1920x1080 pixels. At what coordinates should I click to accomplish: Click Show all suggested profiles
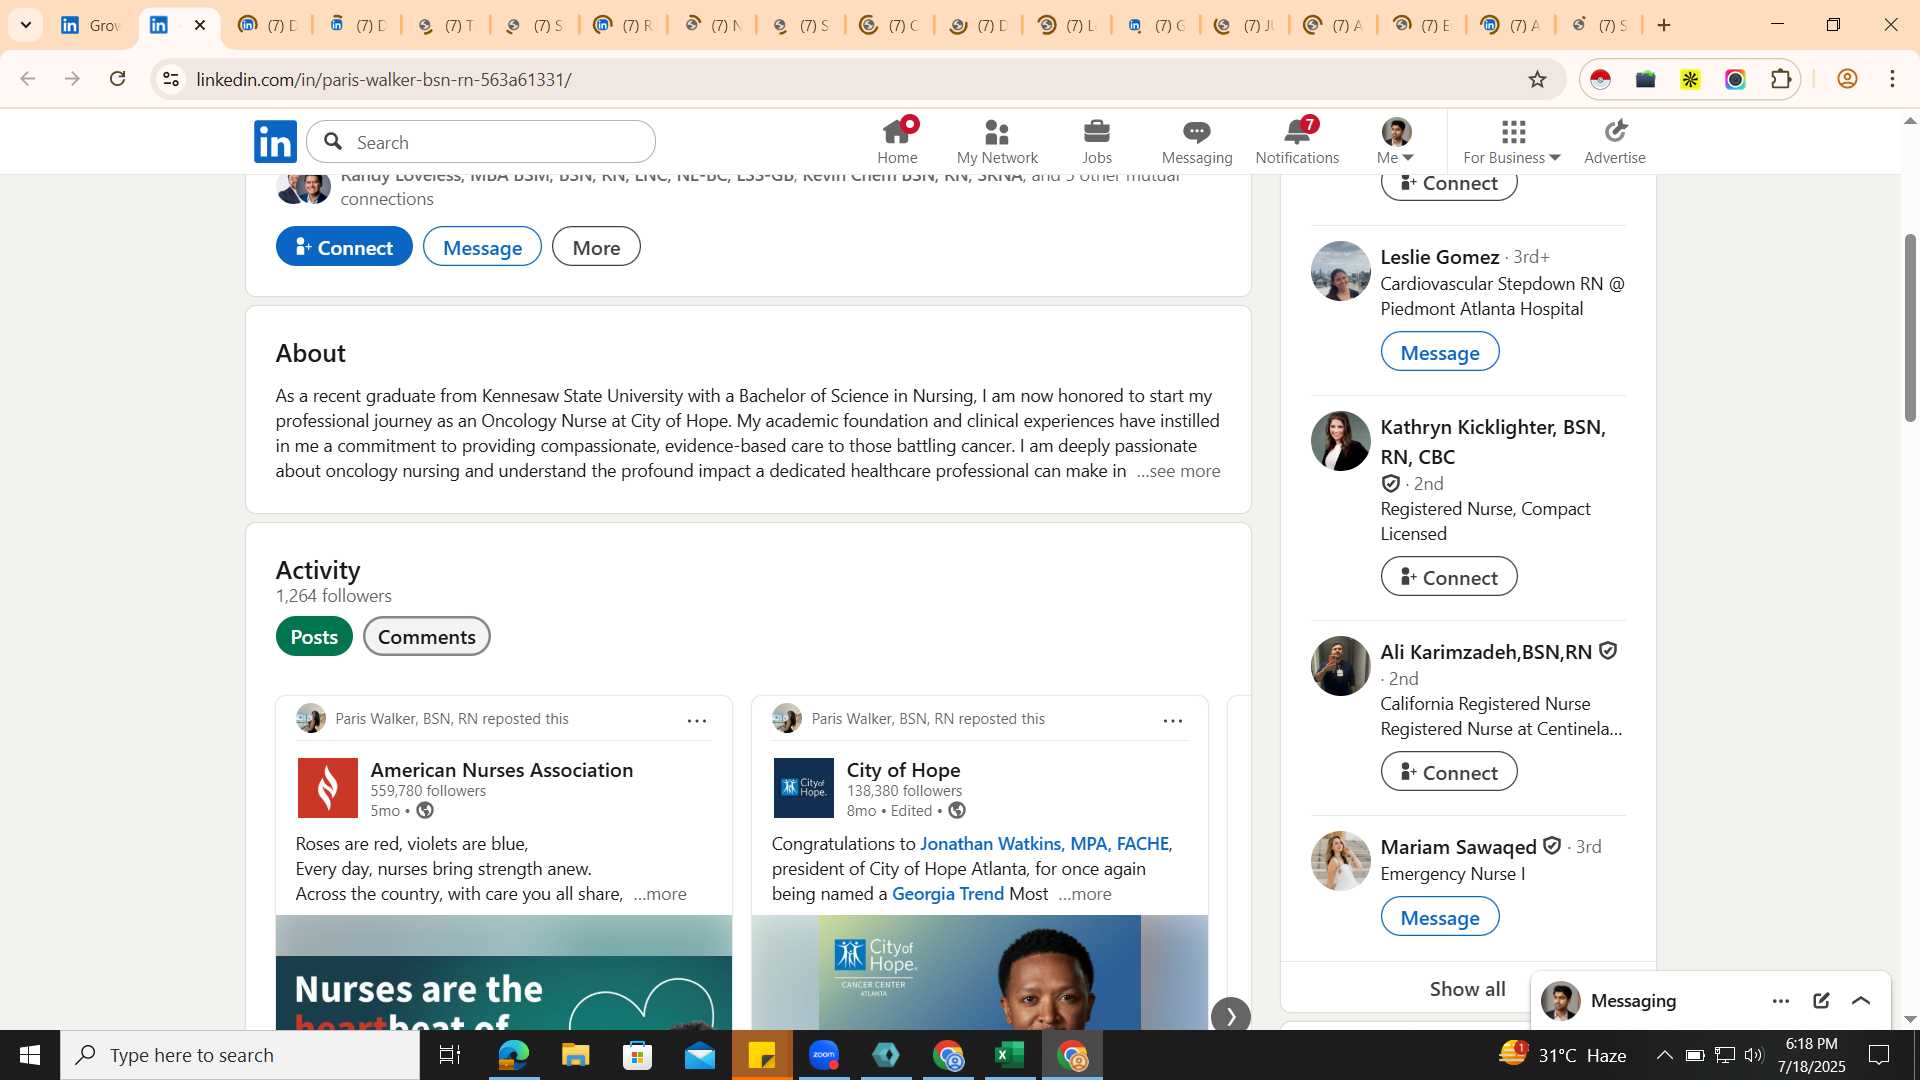click(1467, 989)
